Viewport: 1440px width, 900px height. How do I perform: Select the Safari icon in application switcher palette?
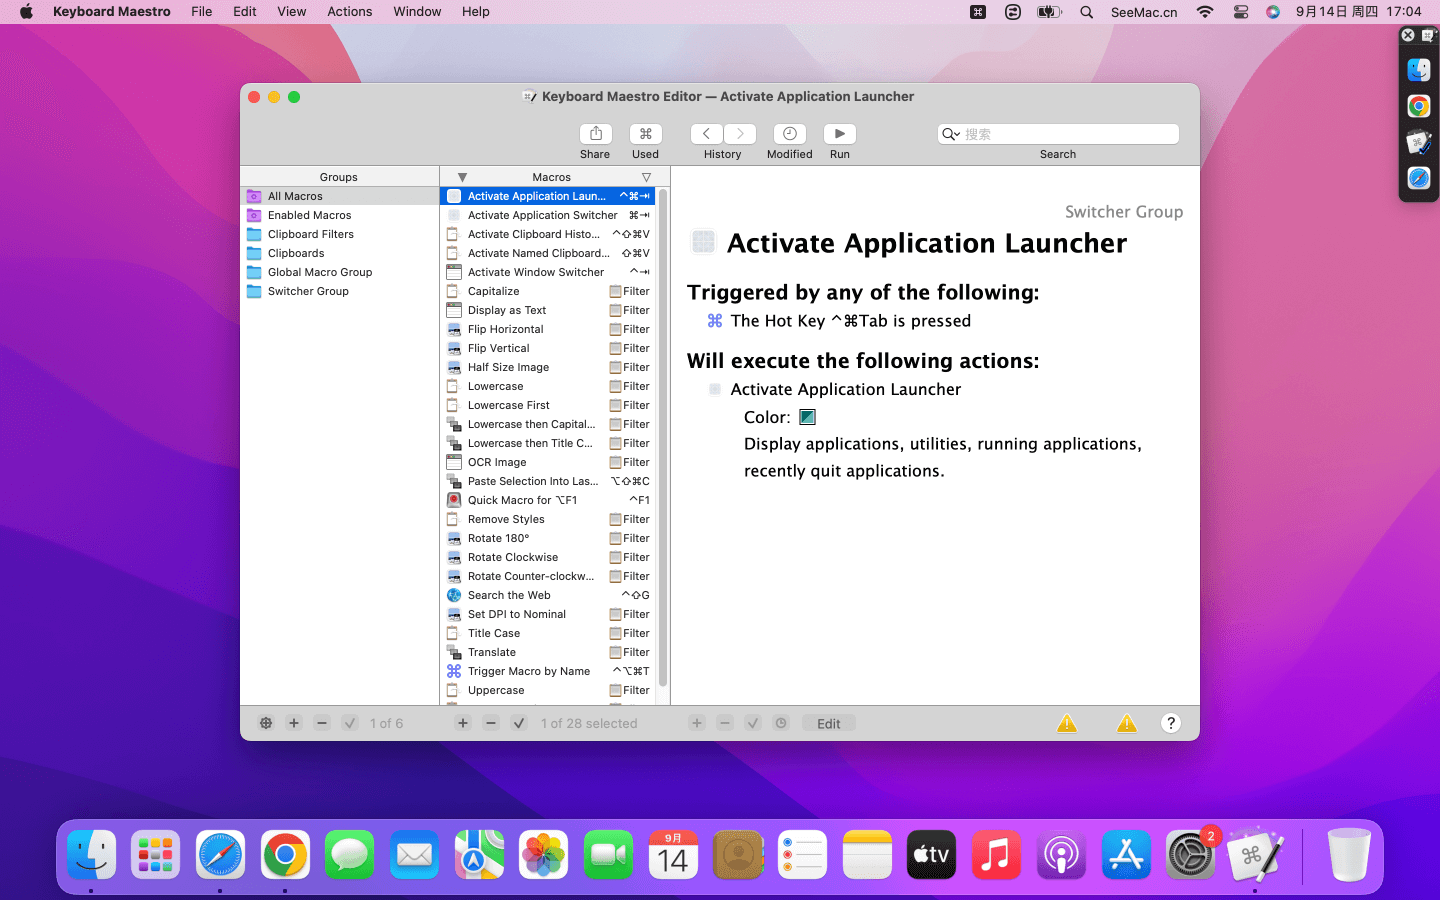(1419, 178)
